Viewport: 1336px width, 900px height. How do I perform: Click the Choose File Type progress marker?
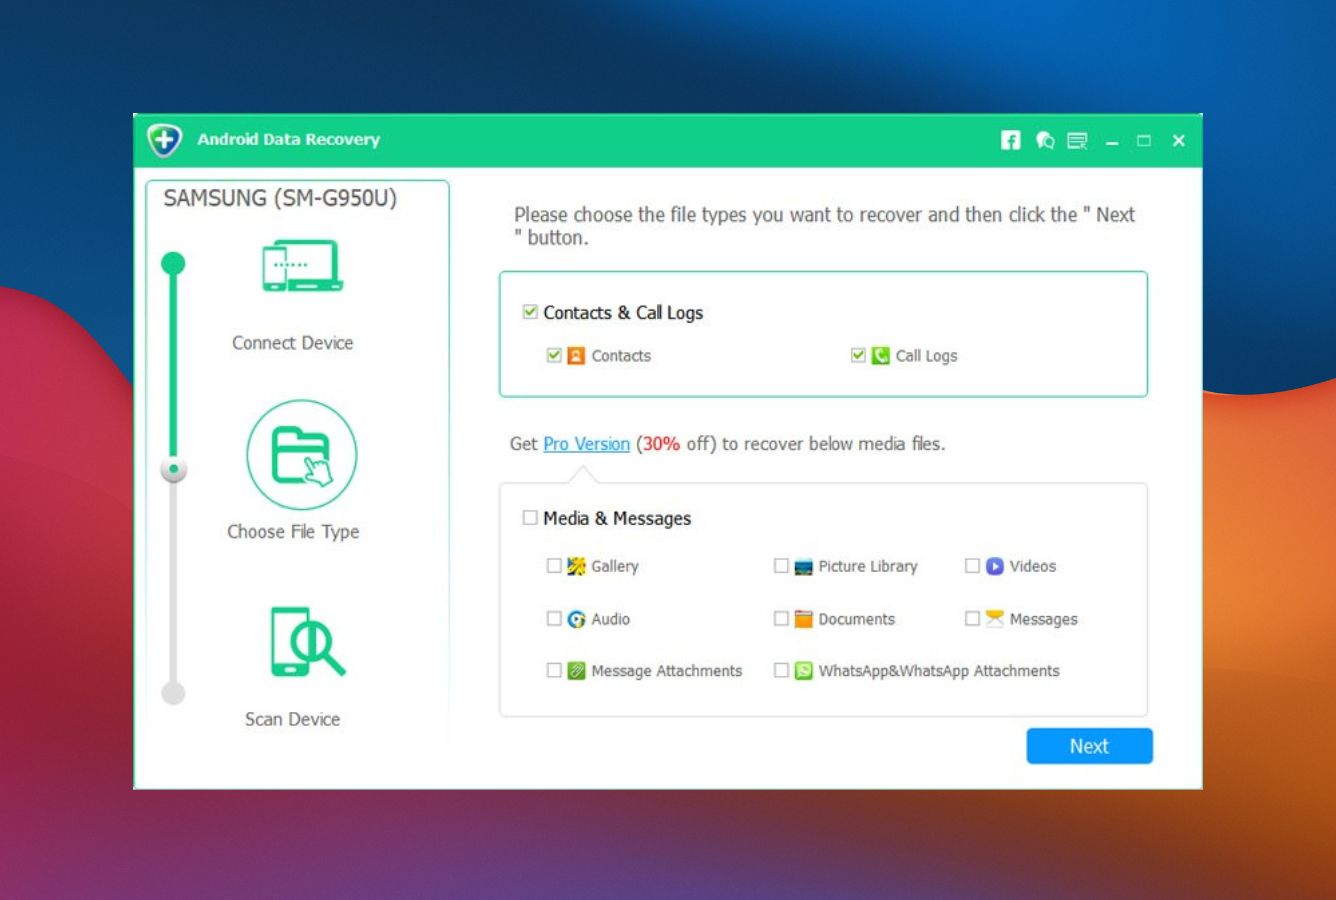click(x=174, y=469)
